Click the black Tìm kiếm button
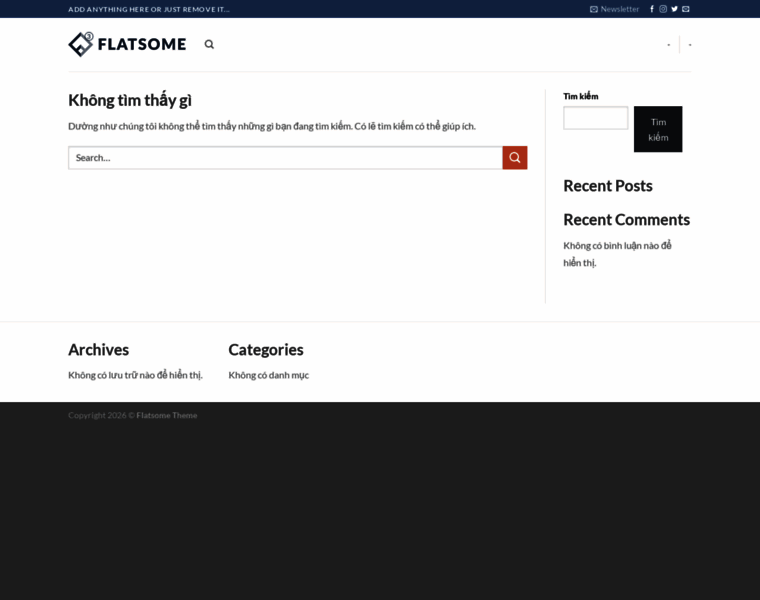 (657, 129)
